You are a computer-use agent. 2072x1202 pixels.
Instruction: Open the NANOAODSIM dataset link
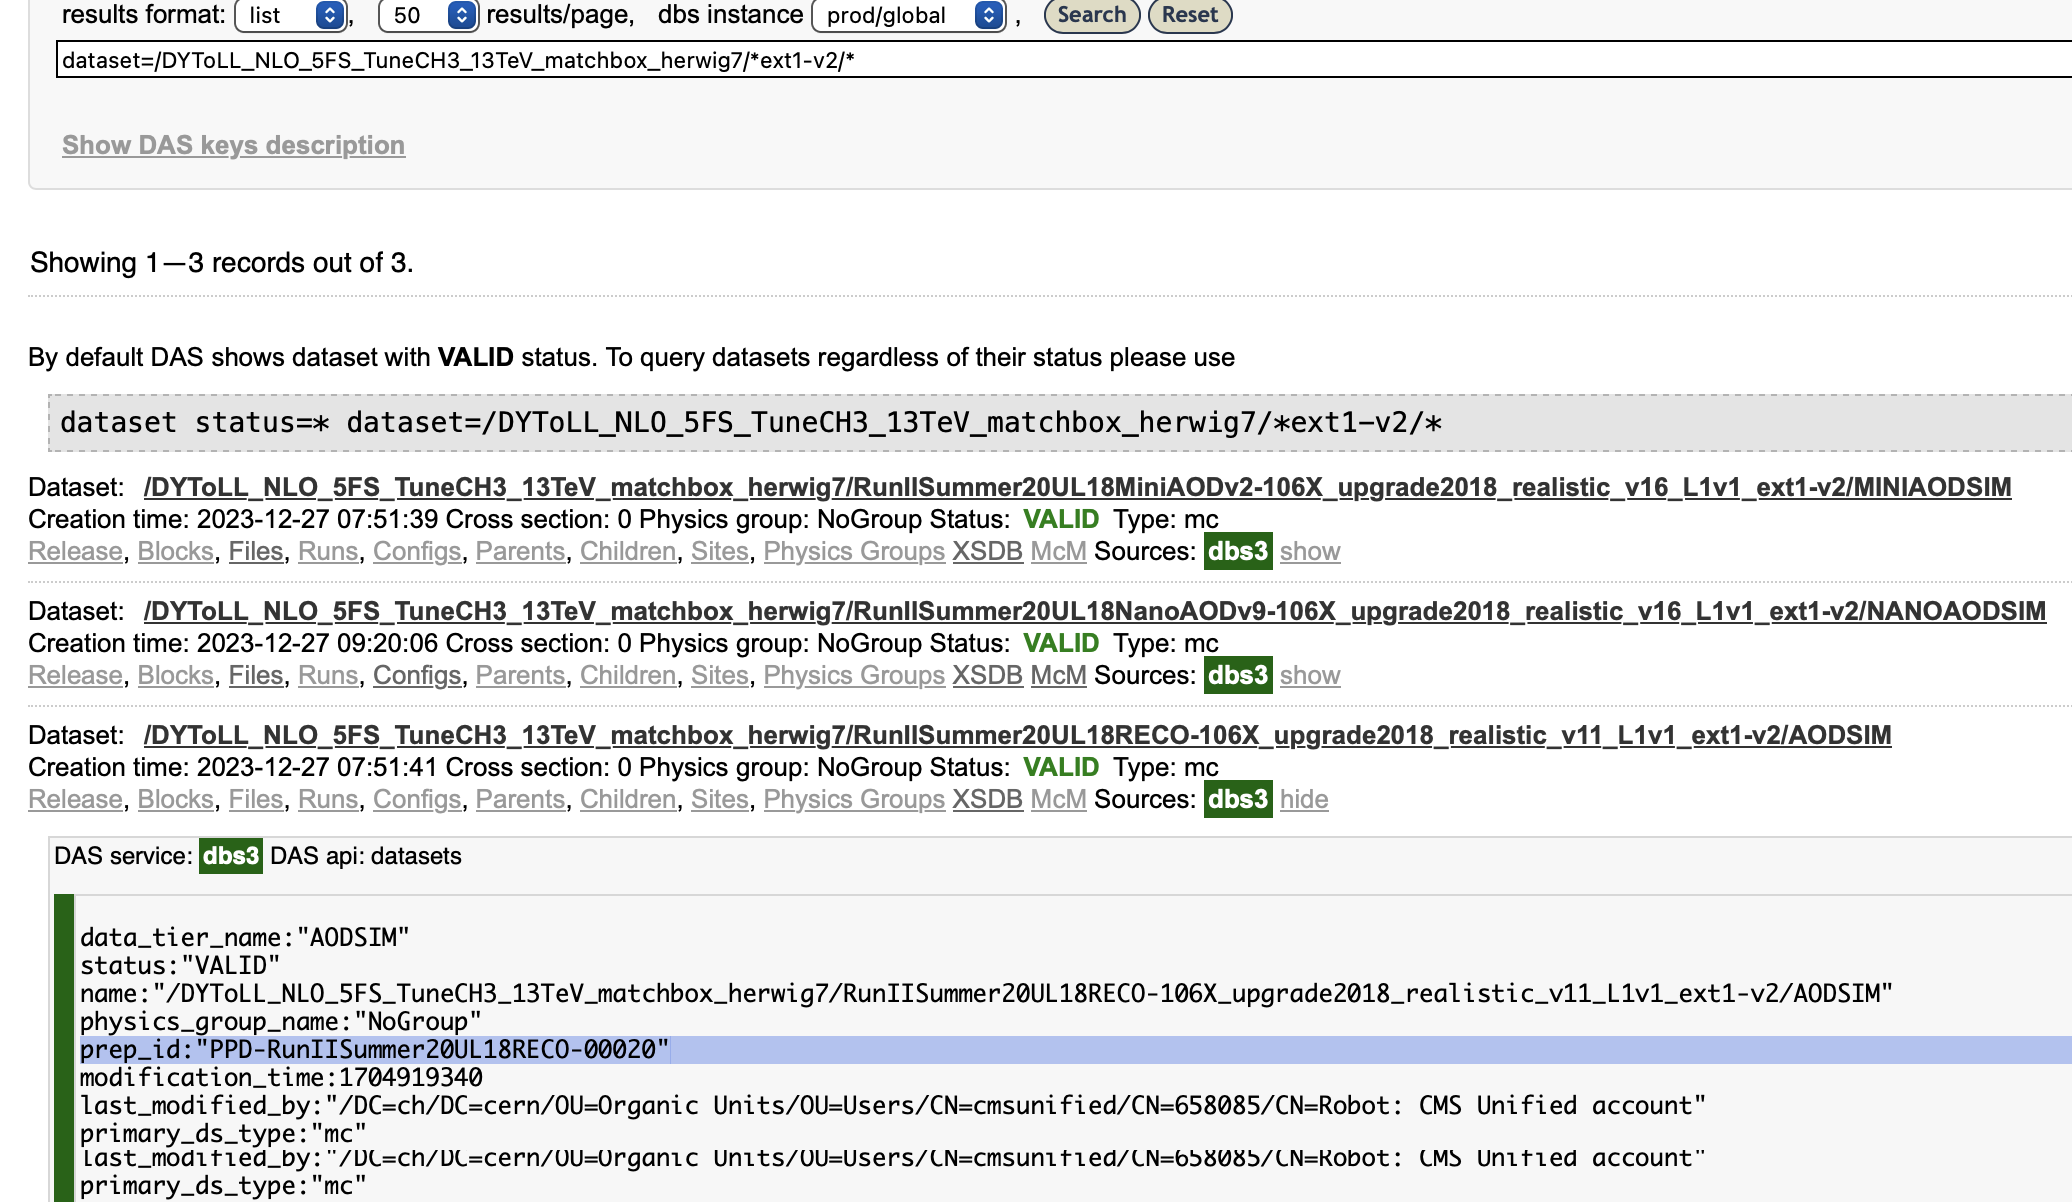point(1094,611)
